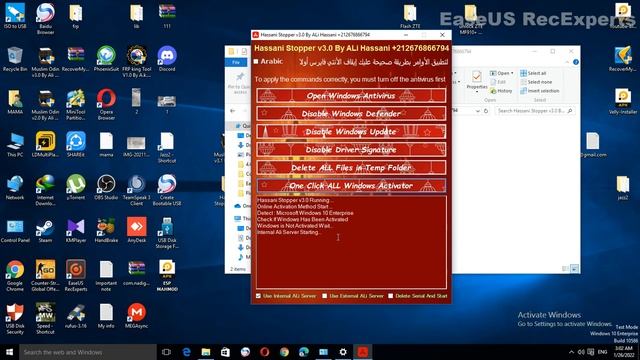Open Settings gear on the taskbar
Screen dimensions: 640x360
click(x=343, y=352)
